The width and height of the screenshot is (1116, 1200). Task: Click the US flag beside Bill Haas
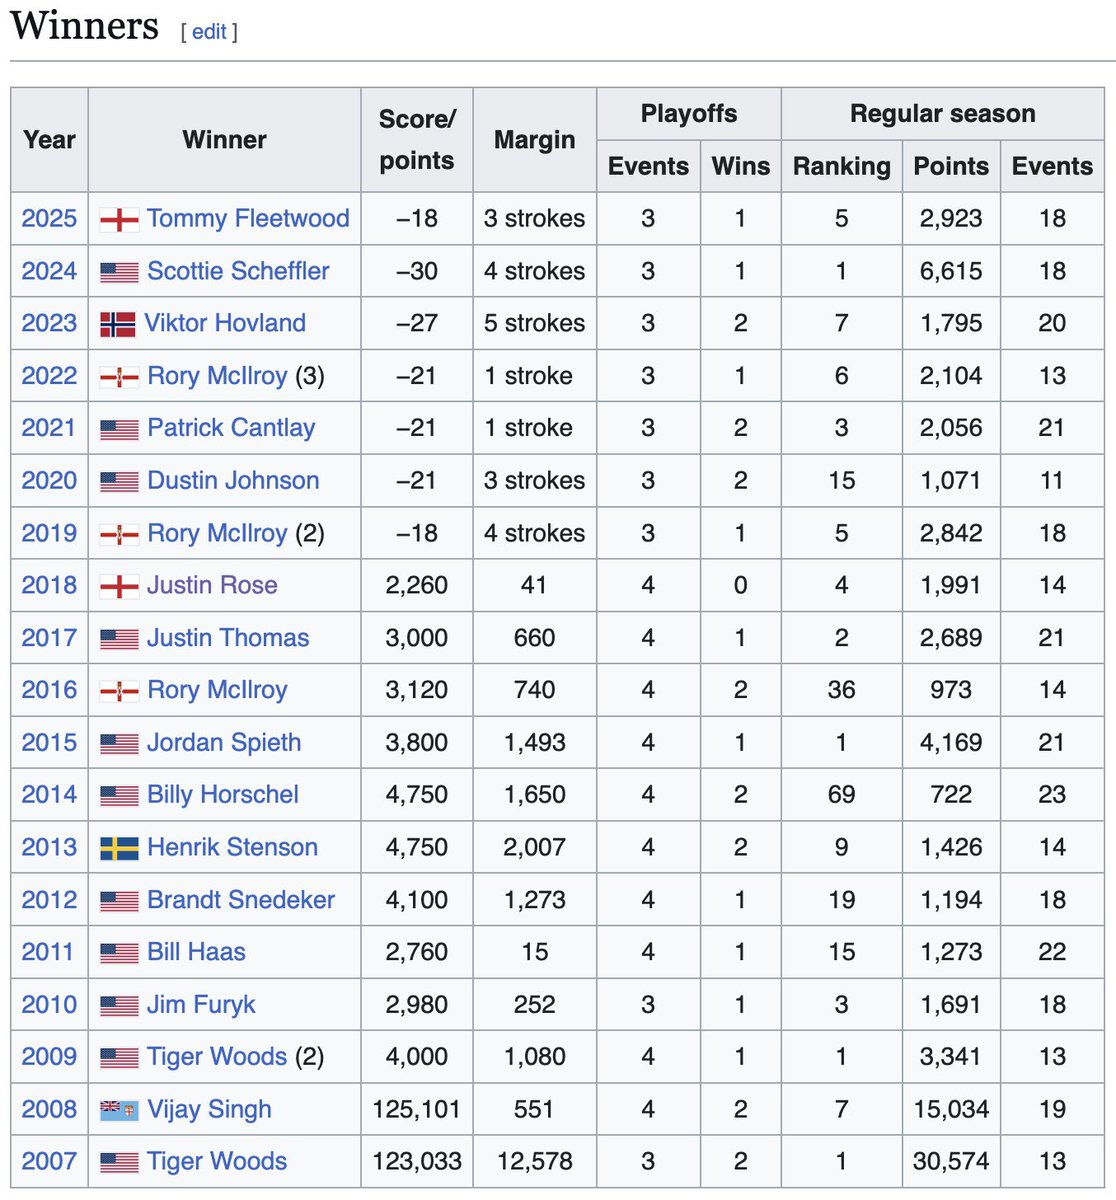119,954
